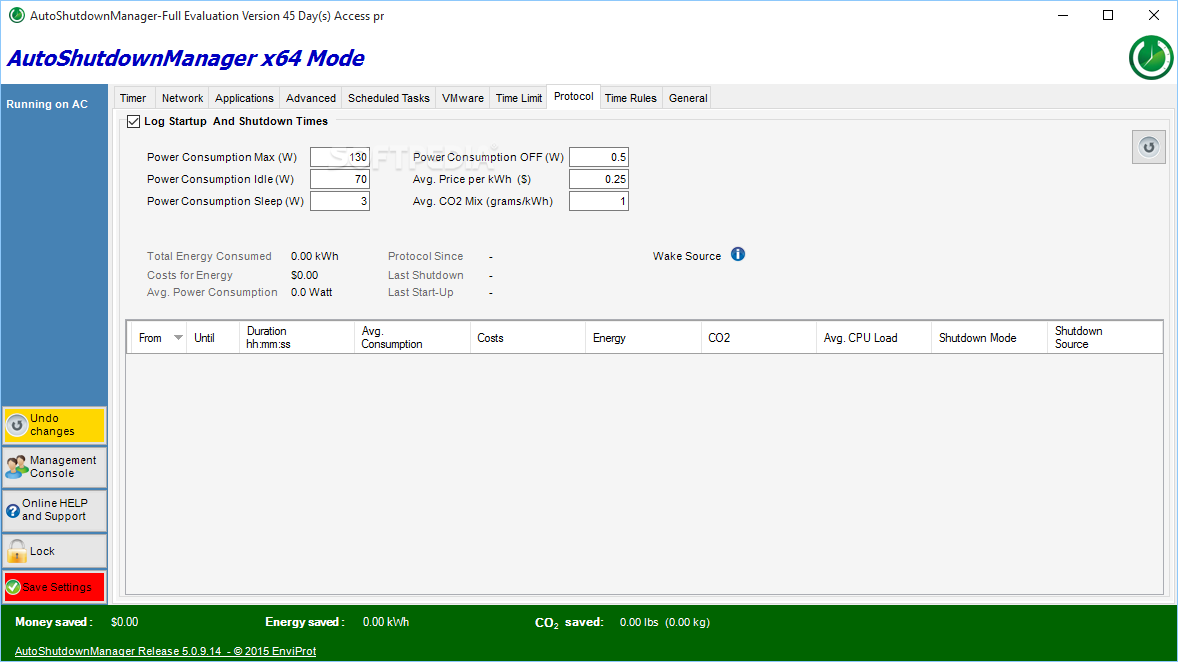
Task: Click the Undo changes button
Action: tap(54, 425)
